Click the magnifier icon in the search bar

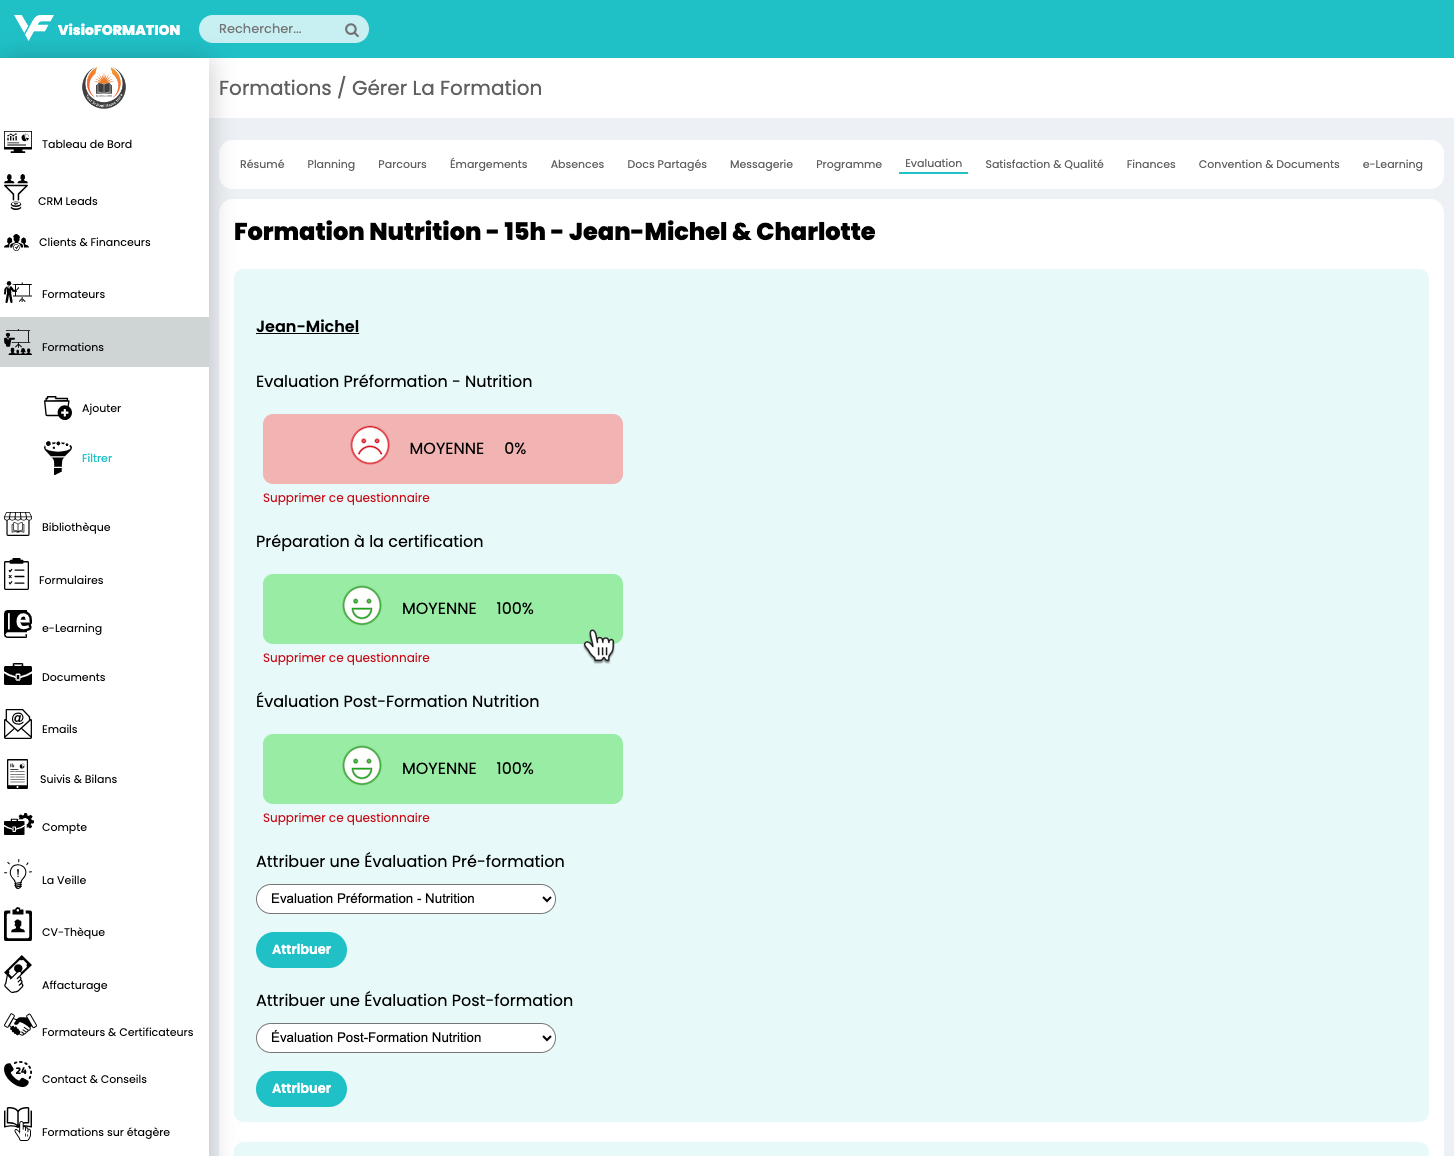352,30
